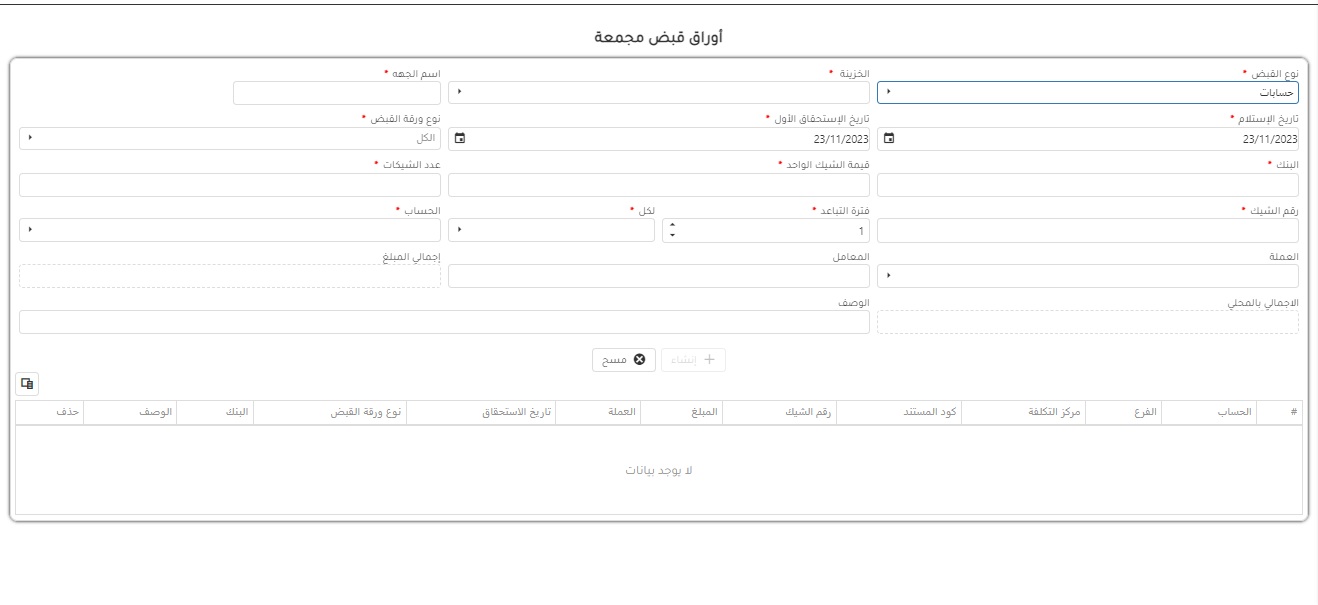Click the table export icon above the grid
This screenshot has width=1318, height=605.
coord(27,383)
